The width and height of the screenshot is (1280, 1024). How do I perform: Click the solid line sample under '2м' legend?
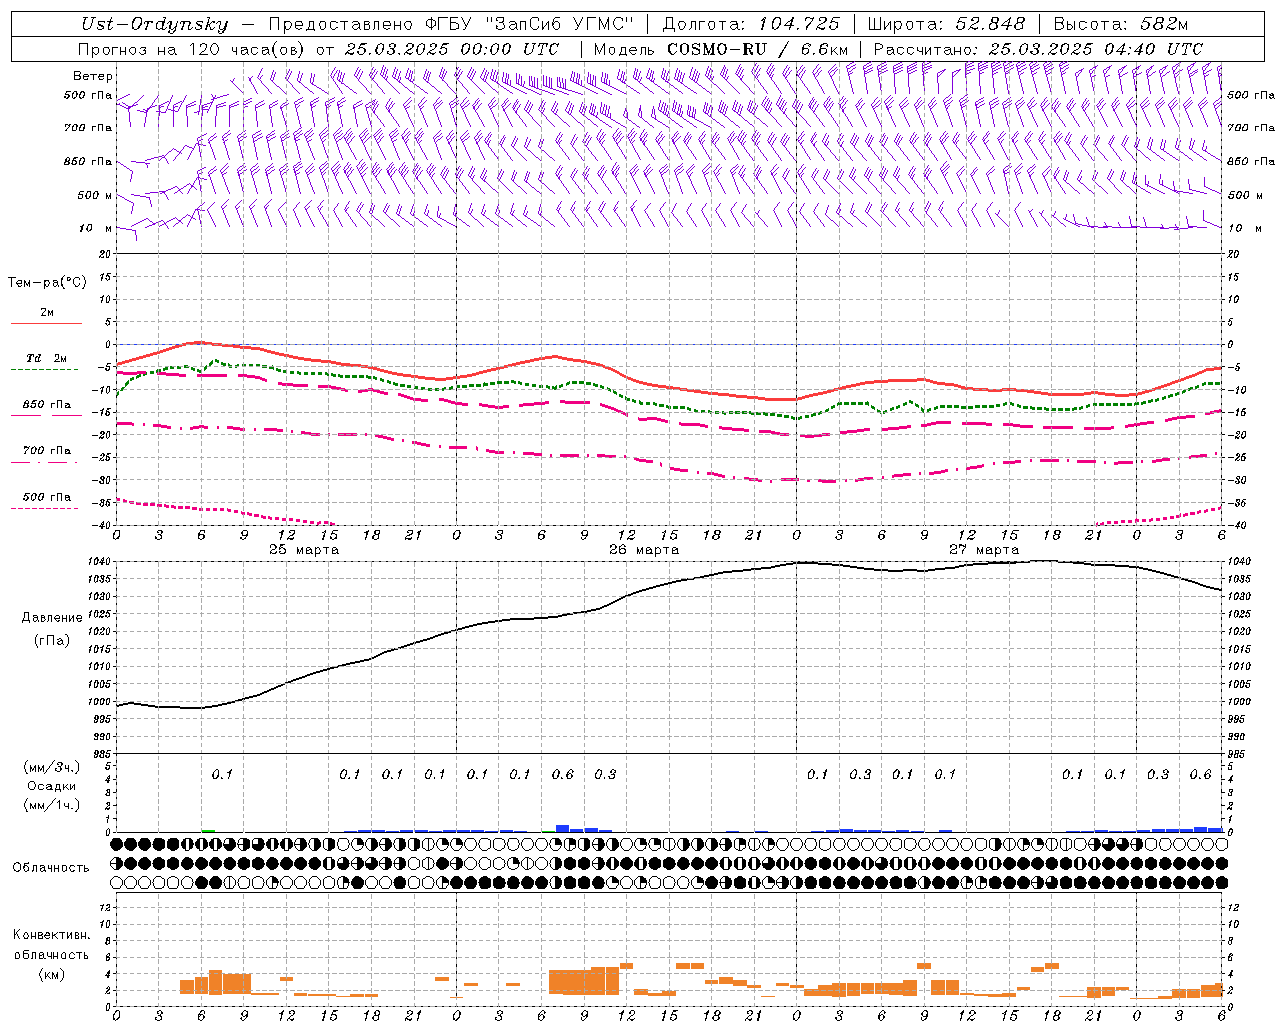(46, 324)
